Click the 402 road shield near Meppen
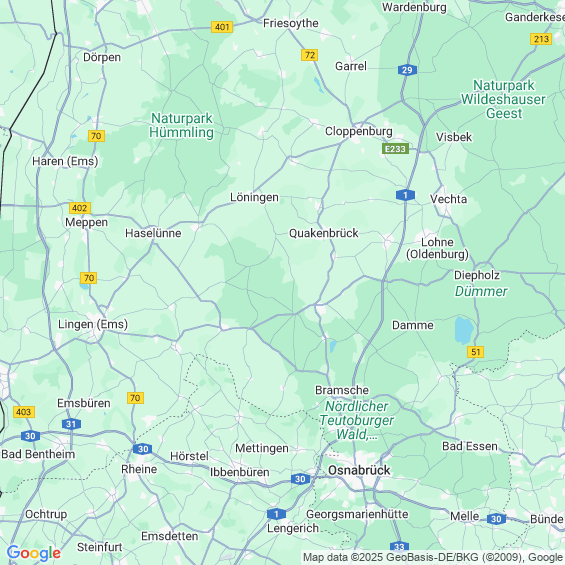Viewport: 565px width, 565px height. click(80, 208)
